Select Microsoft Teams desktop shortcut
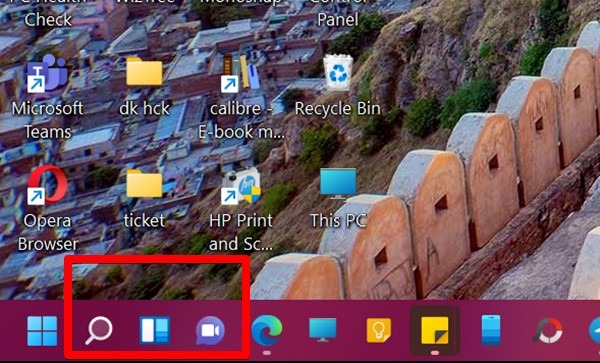The height and width of the screenshot is (363, 600). [47, 73]
